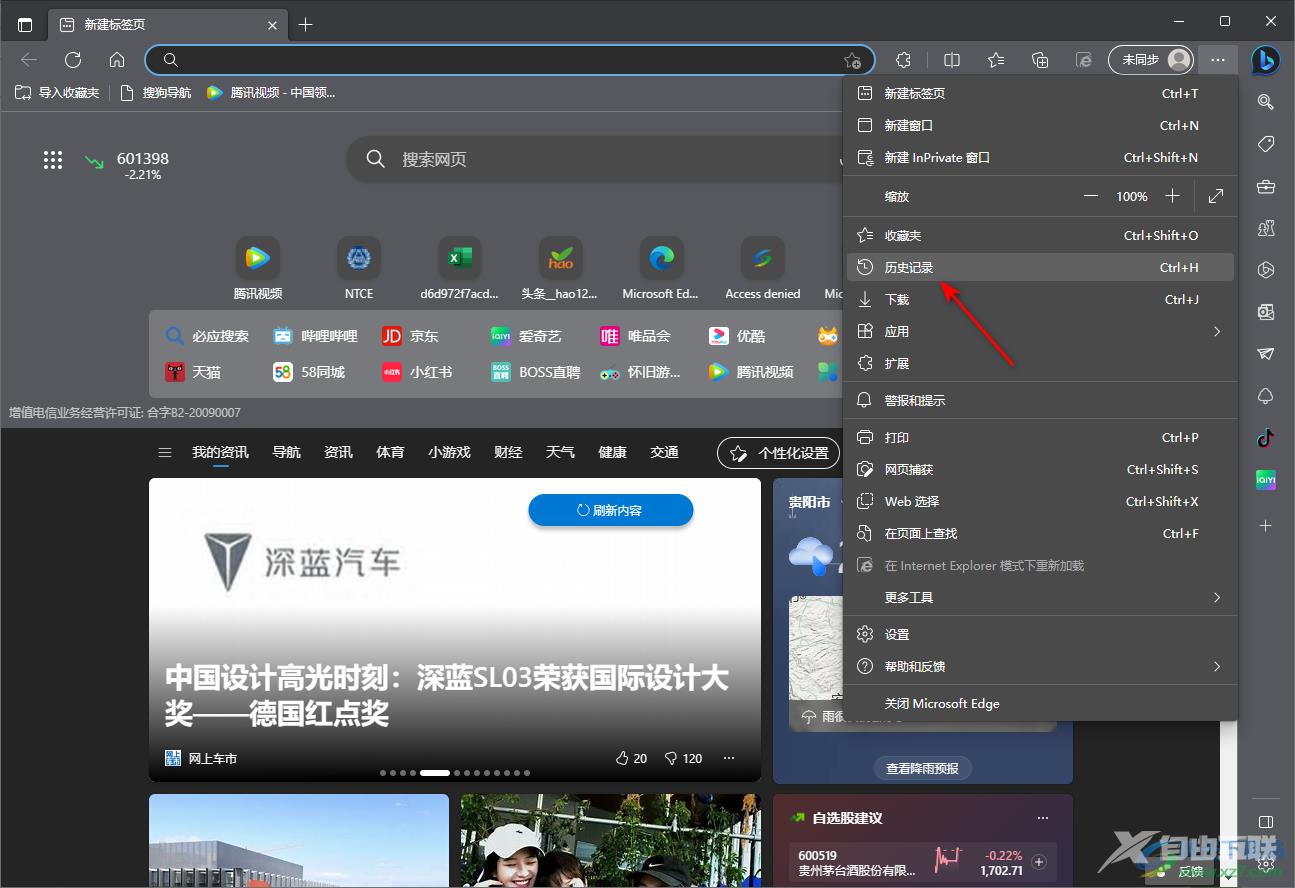This screenshot has width=1295, height=888.
Task: Click the 未同步 profile button
Action: pos(1151,60)
